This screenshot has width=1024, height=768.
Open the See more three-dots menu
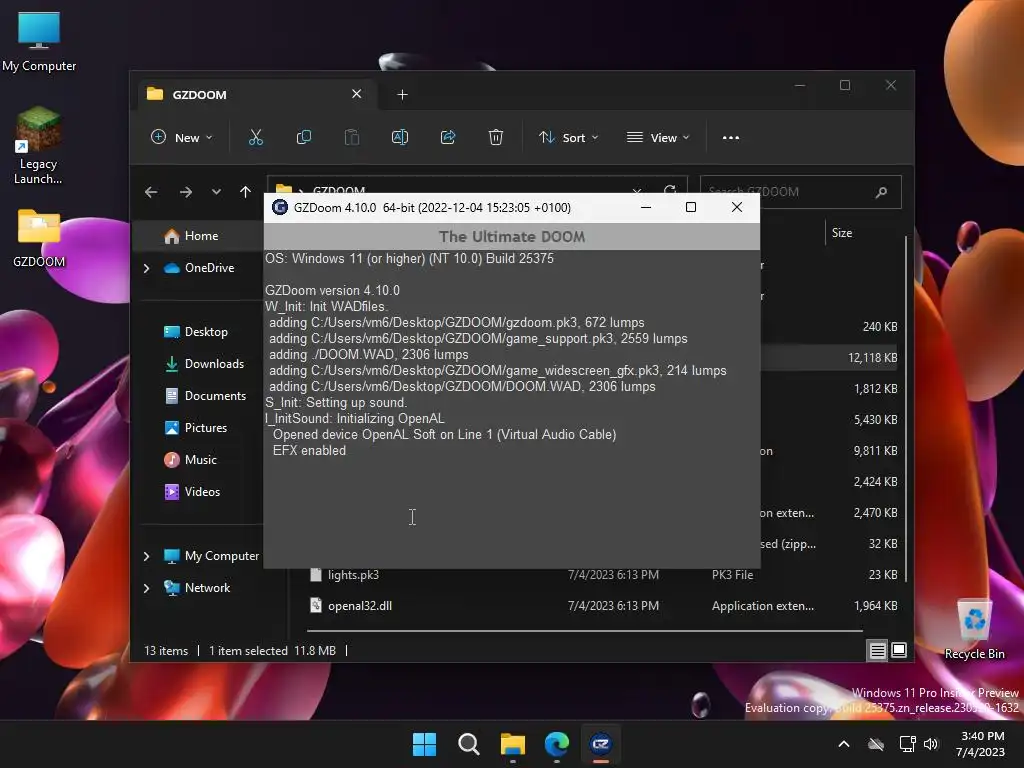(731, 138)
